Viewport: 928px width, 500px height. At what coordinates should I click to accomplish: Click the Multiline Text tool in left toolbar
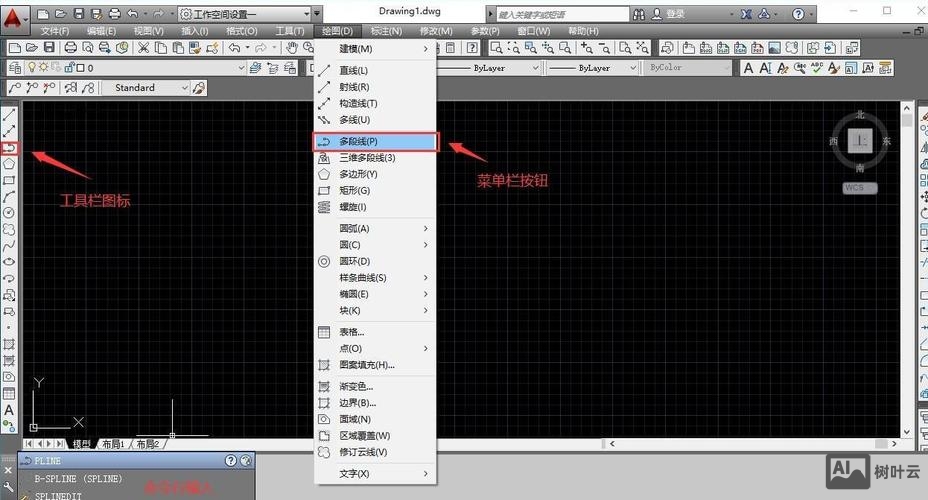coord(9,410)
